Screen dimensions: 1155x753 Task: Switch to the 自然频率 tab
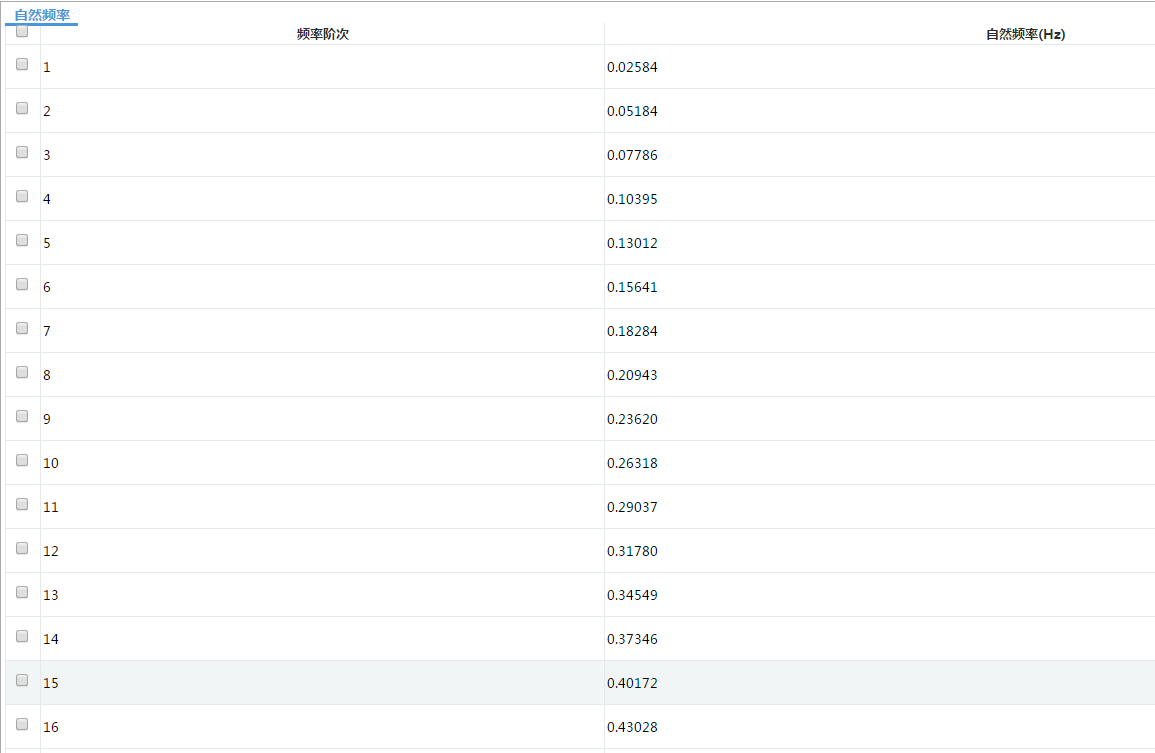(x=42, y=14)
